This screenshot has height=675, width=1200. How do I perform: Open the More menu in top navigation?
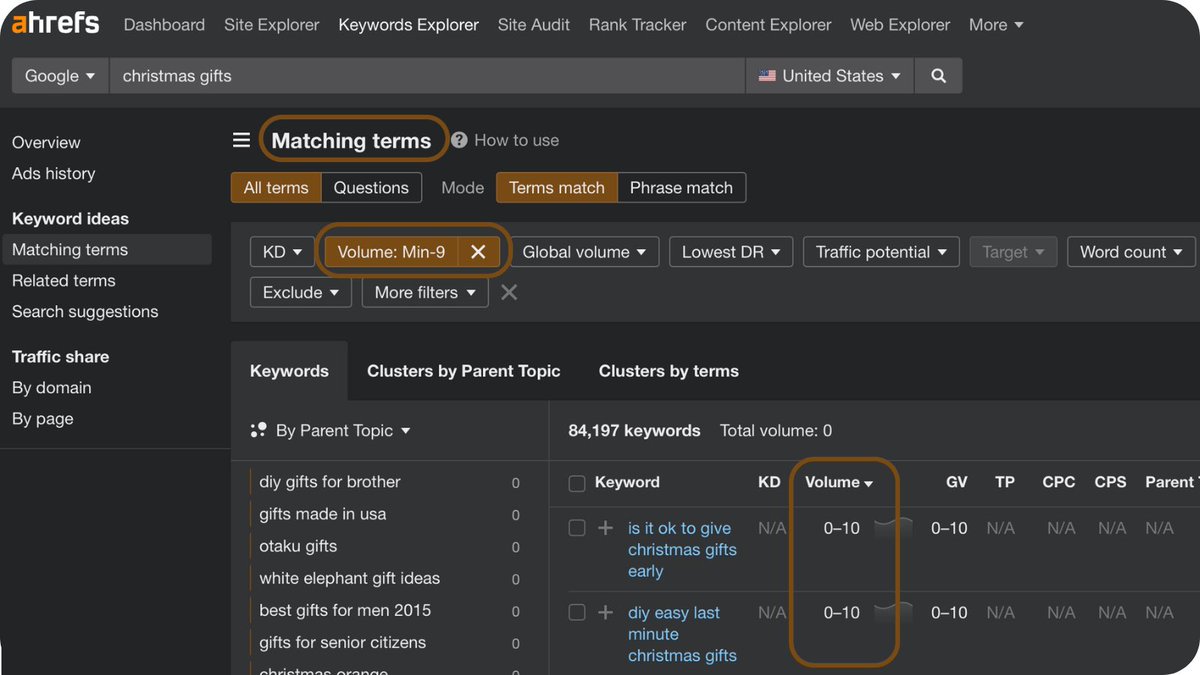tap(996, 25)
